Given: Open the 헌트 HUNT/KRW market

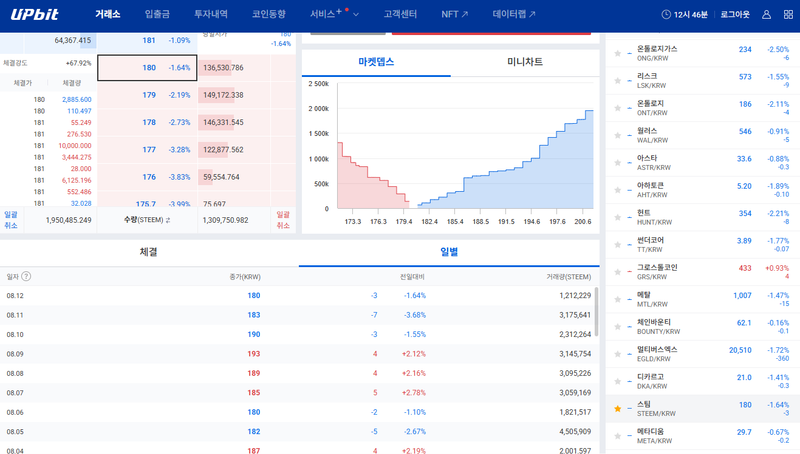Looking at the screenshot, I should coord(703,217).
